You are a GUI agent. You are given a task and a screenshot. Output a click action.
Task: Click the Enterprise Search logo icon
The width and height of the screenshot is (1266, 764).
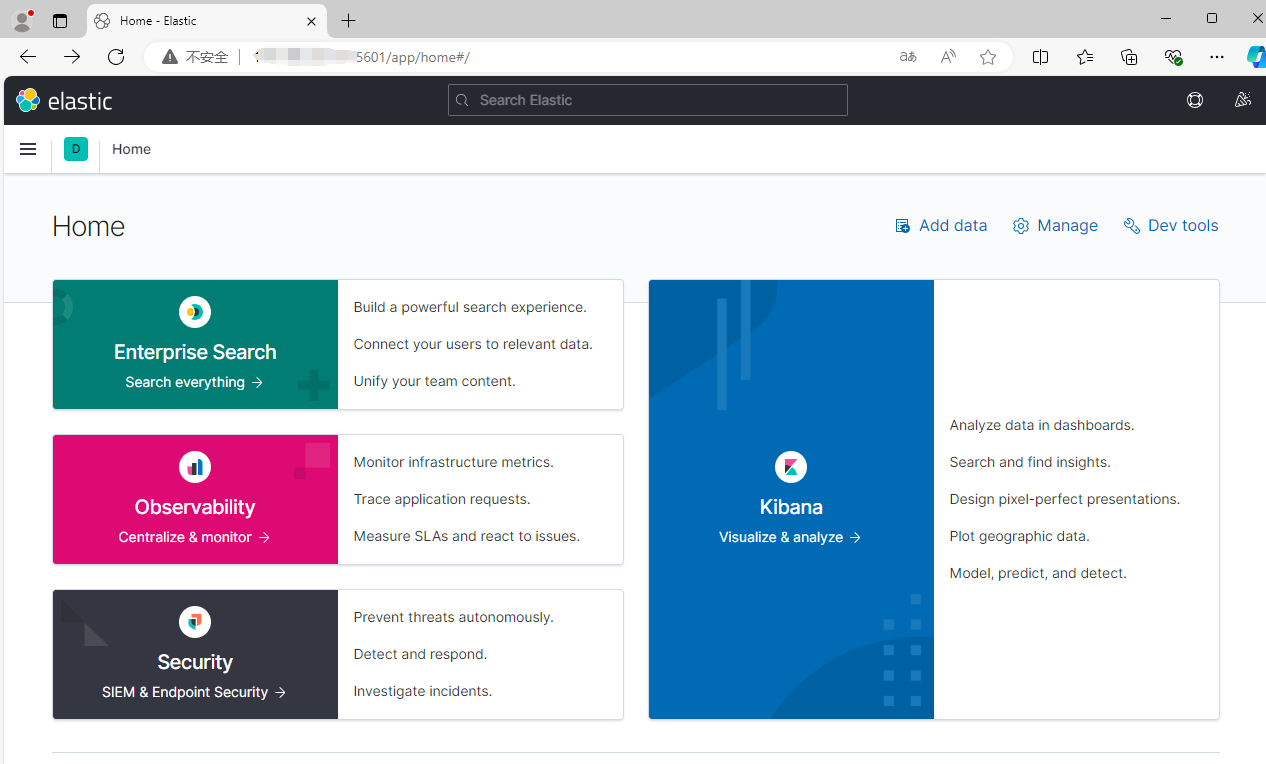(195, 312)
